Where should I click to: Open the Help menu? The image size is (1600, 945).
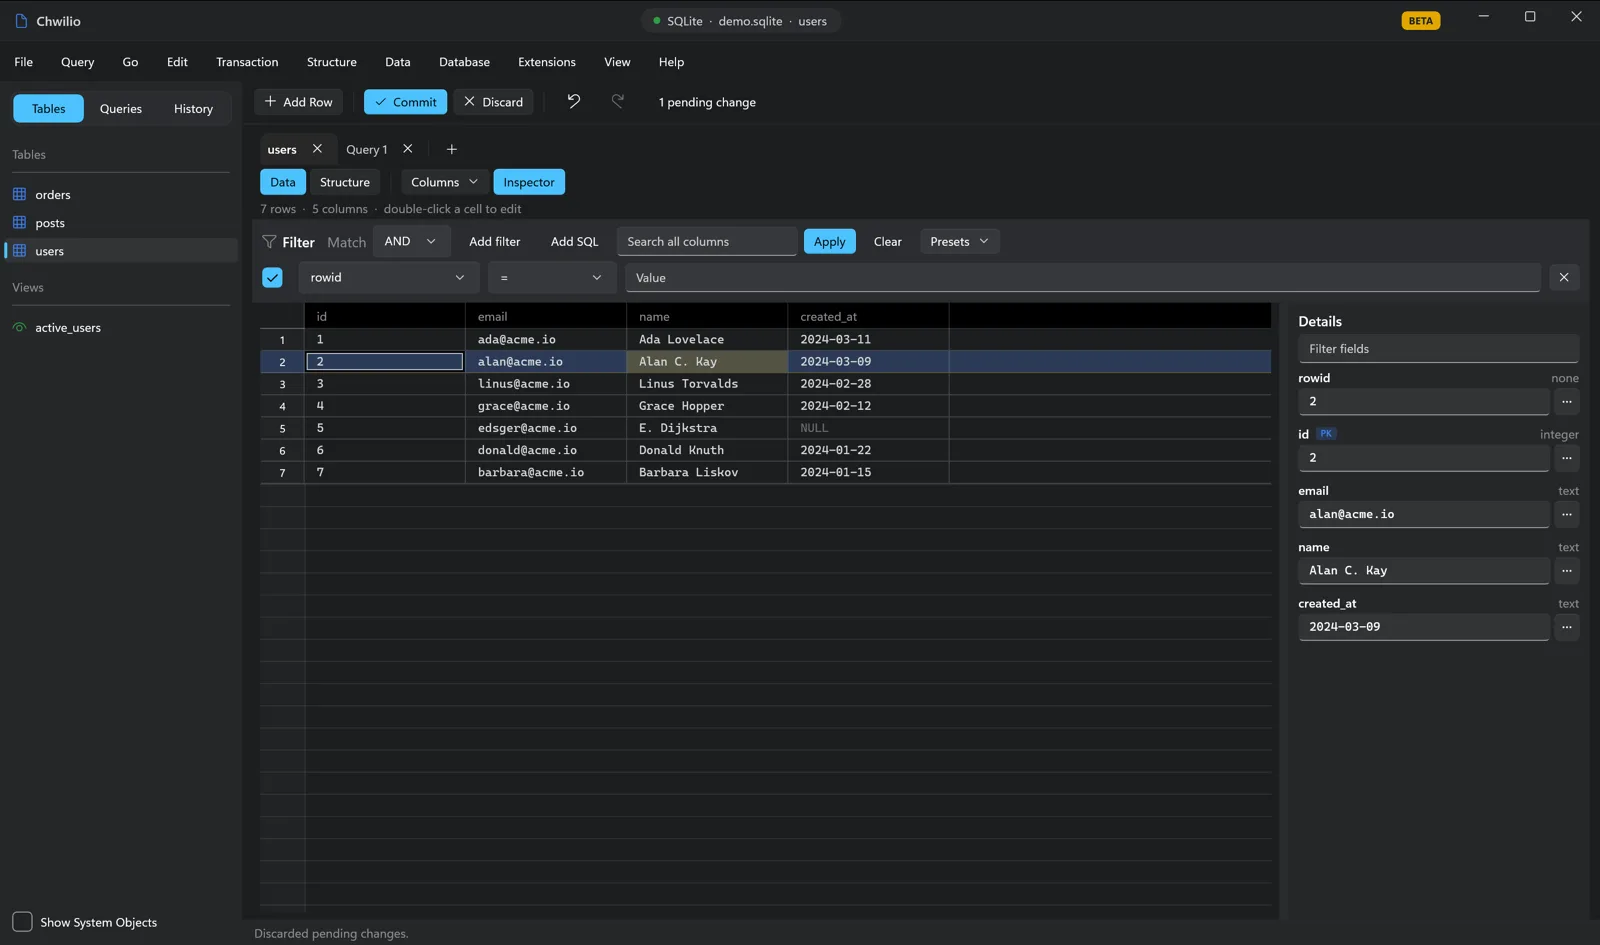(671, 62)
